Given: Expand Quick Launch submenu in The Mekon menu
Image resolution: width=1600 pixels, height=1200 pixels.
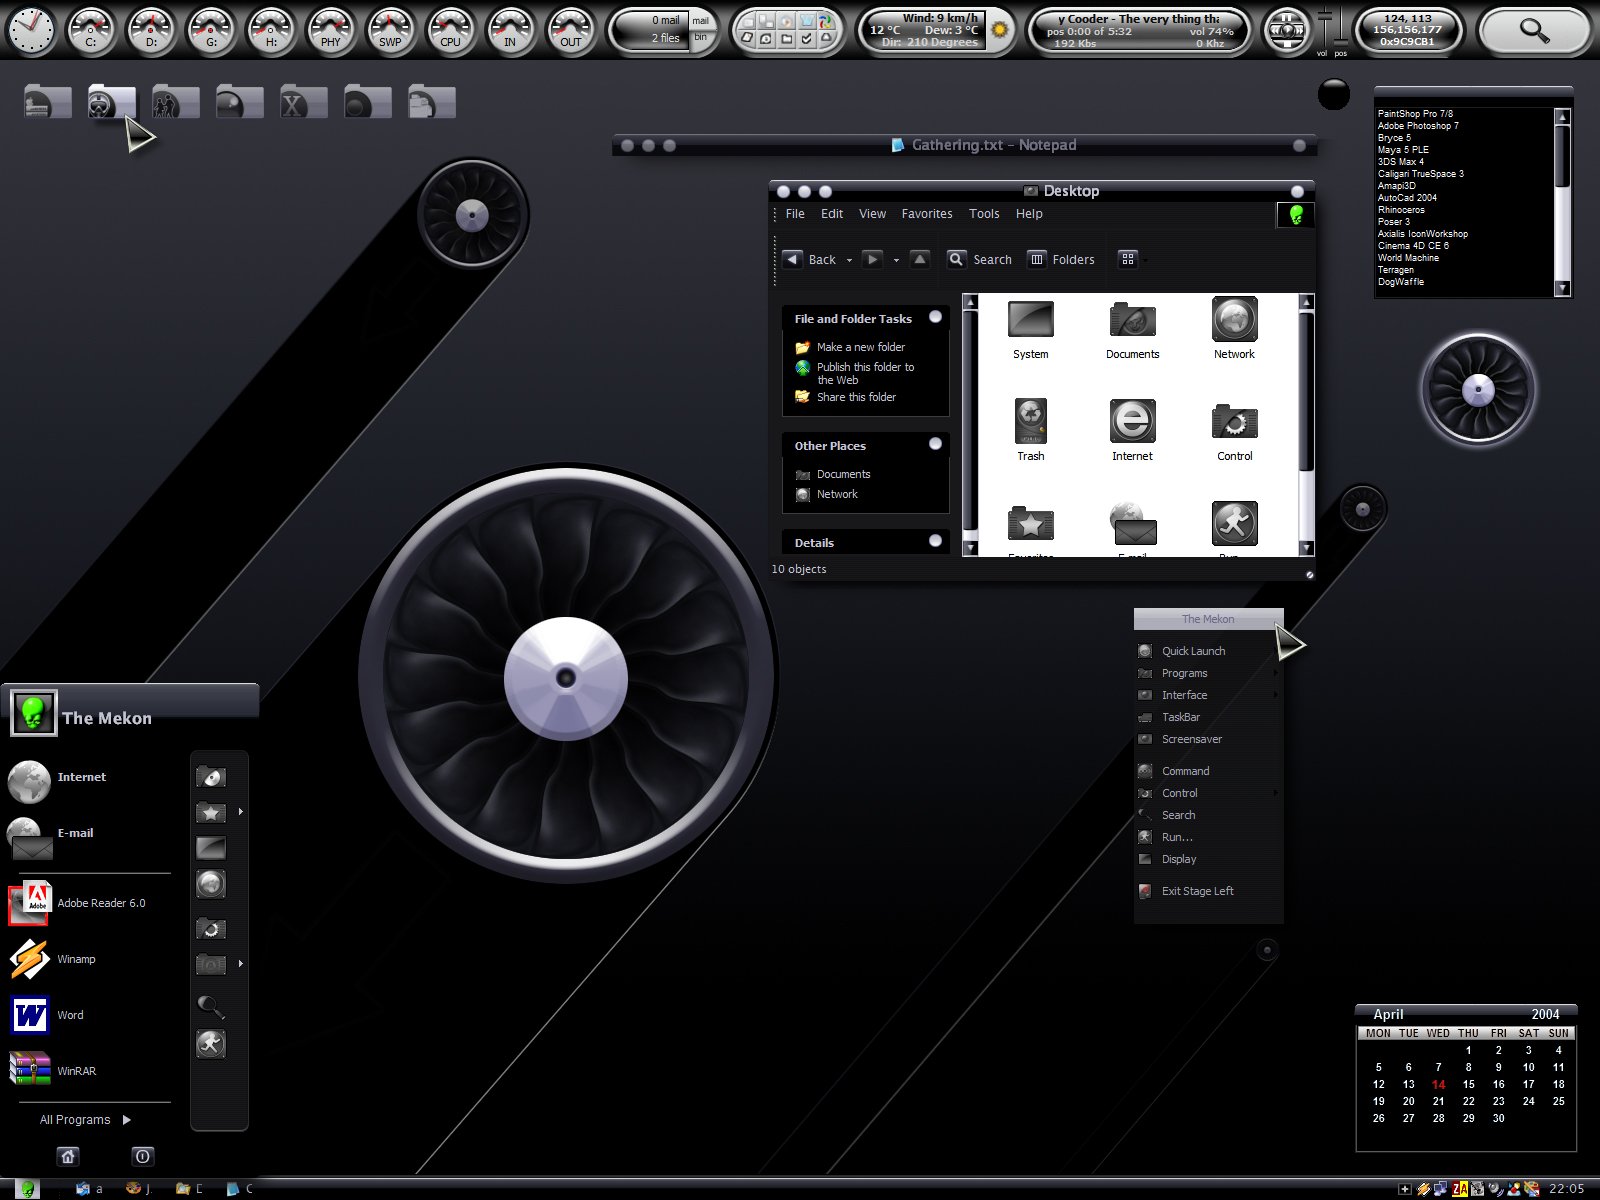Looking at the screenshot, I should (x=1208, y=651).
